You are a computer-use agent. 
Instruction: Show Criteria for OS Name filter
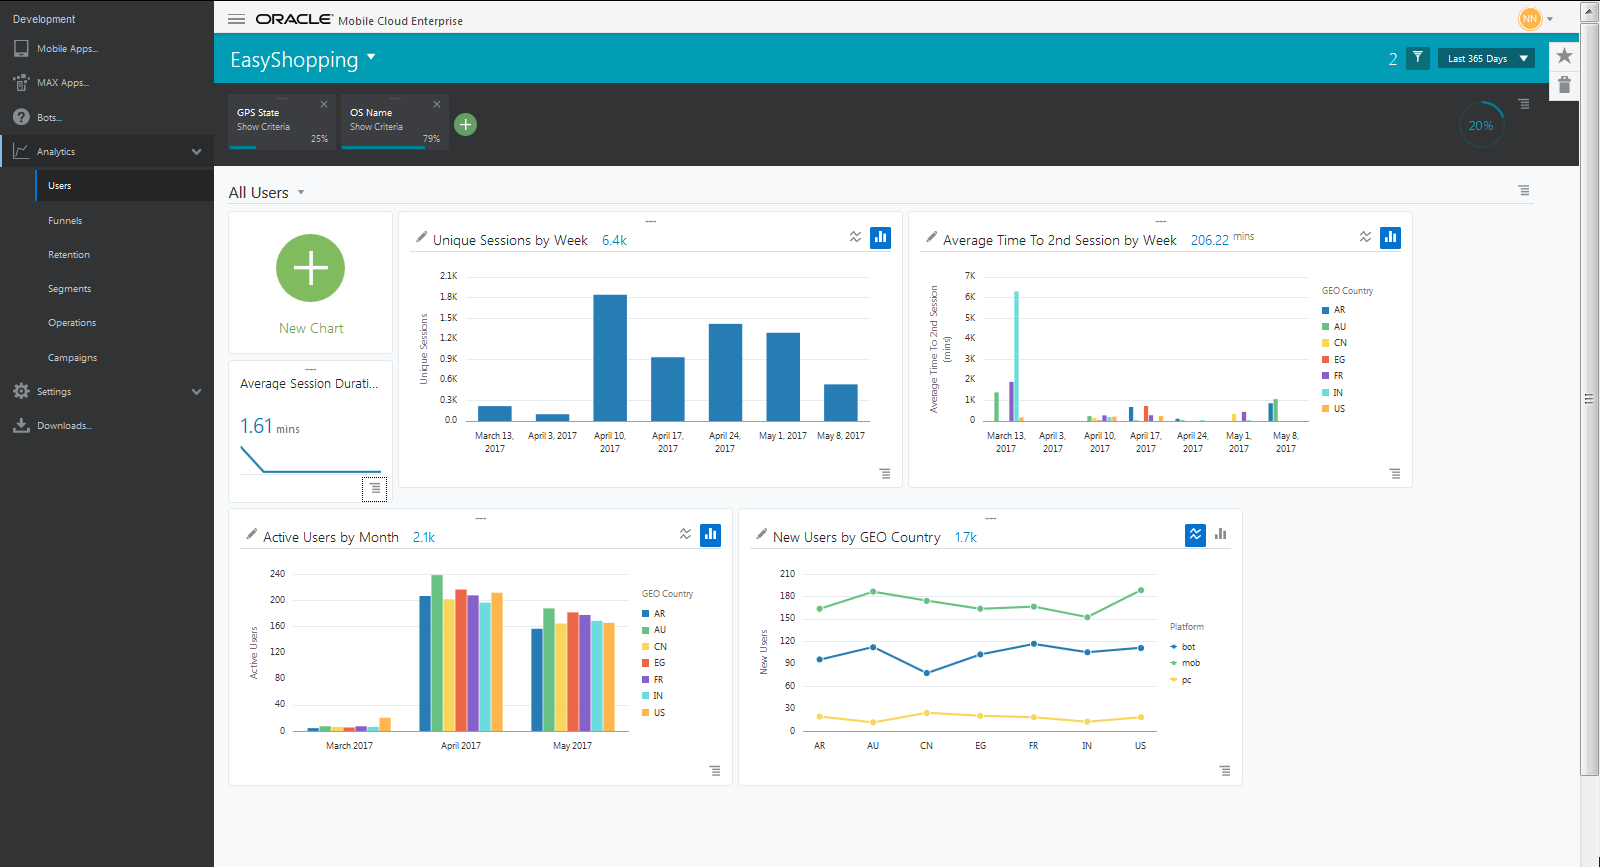pyautogui.click(x=376, y=127)
